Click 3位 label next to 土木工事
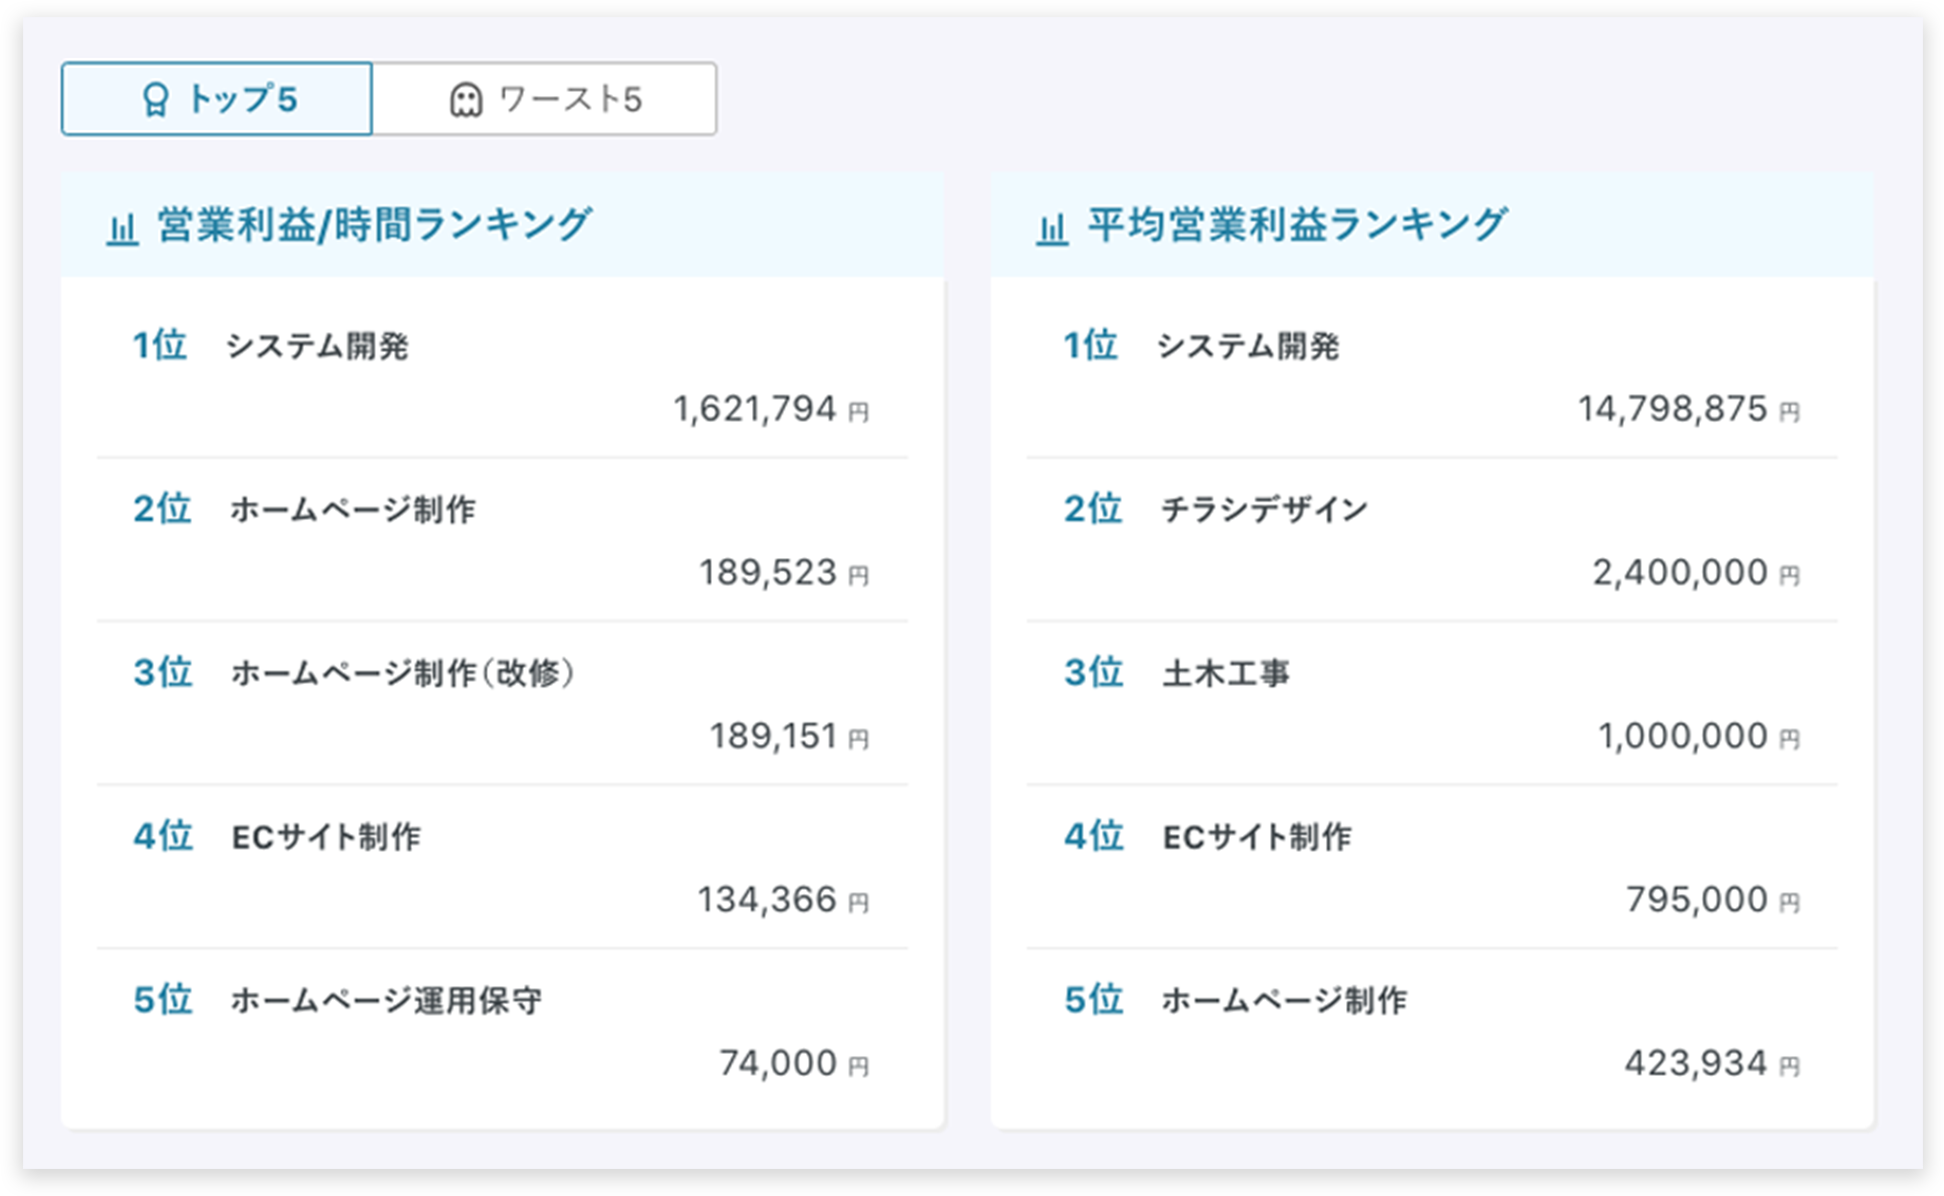Viewport: 1944px width, 1196px height. point(1093,672)
